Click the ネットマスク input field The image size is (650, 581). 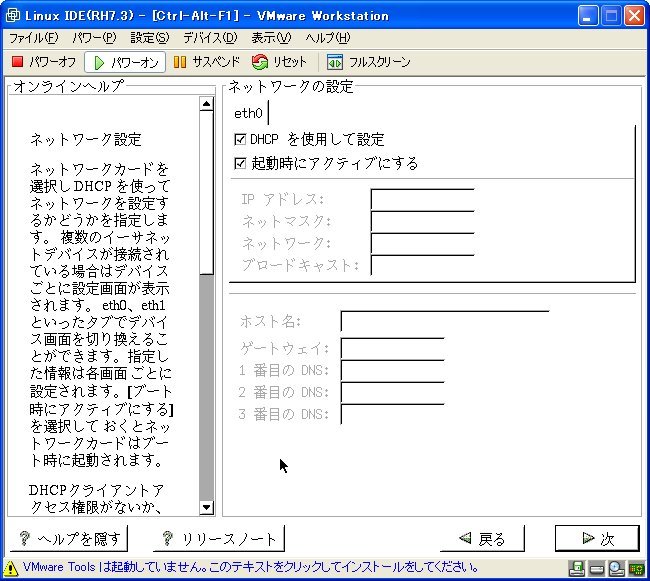[422, 221]
